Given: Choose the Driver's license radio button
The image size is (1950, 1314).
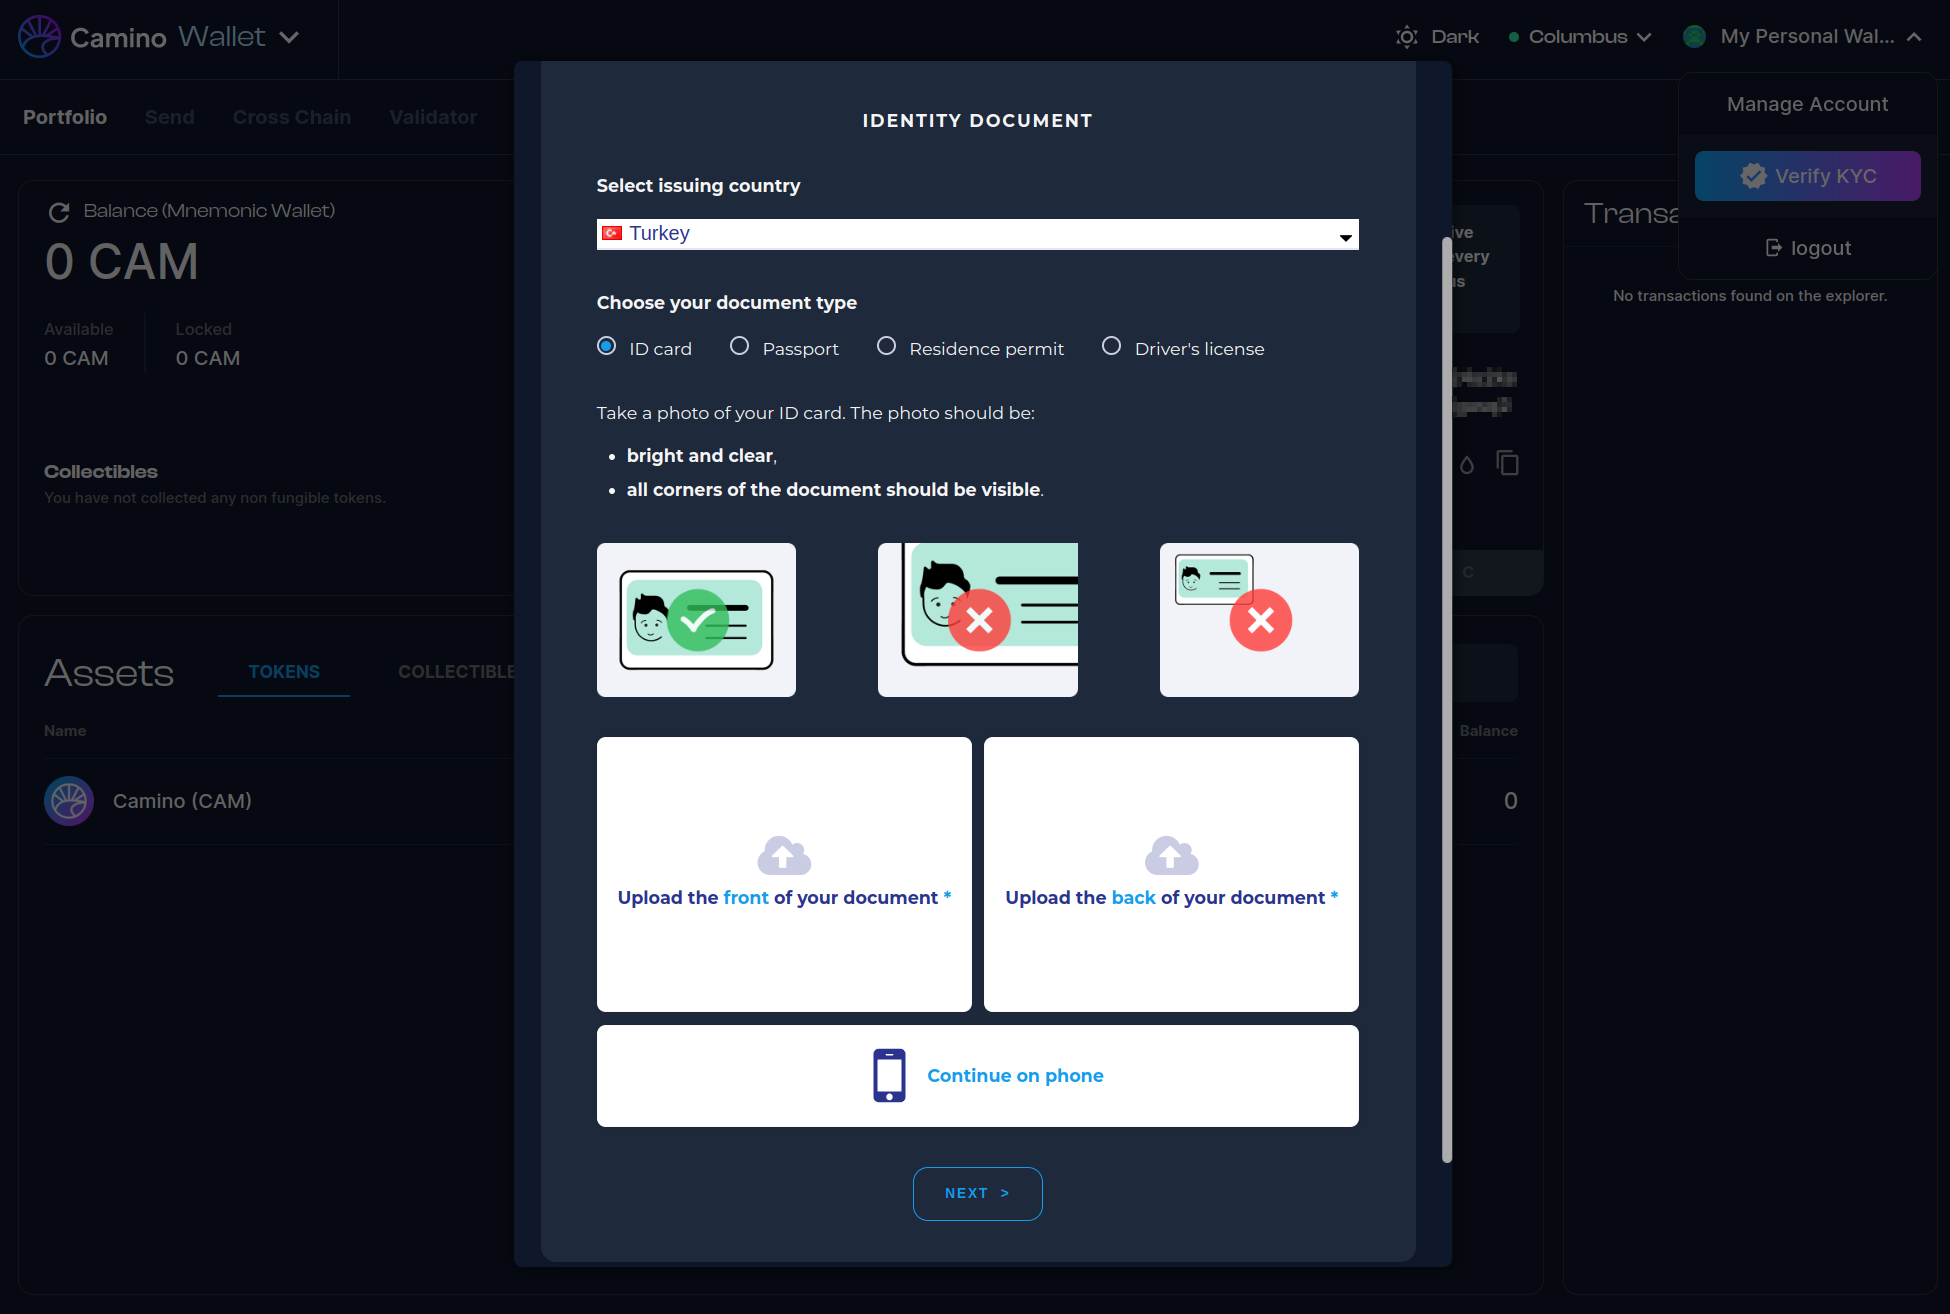Looking at the screenshot, I should (x=1111, y=346).
